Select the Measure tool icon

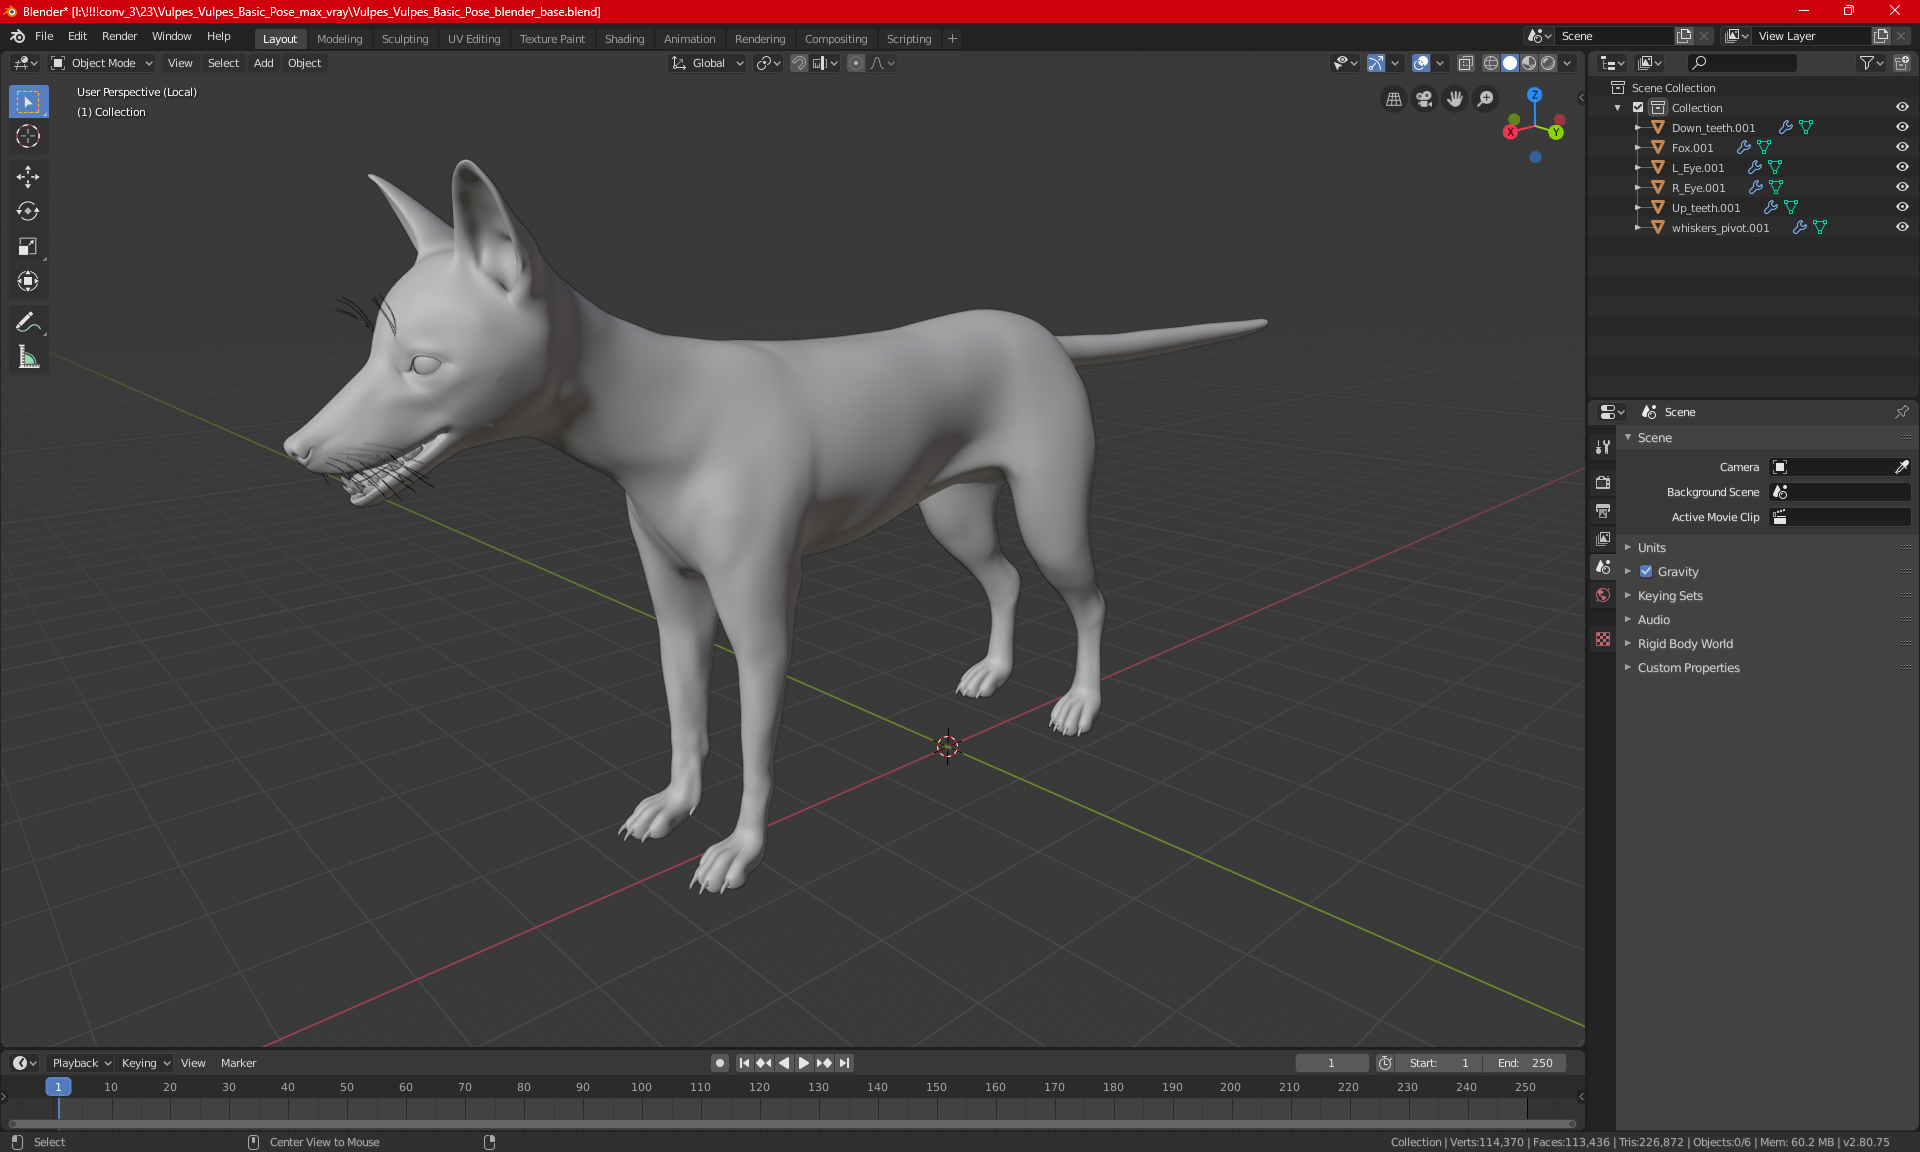(27, 357)
